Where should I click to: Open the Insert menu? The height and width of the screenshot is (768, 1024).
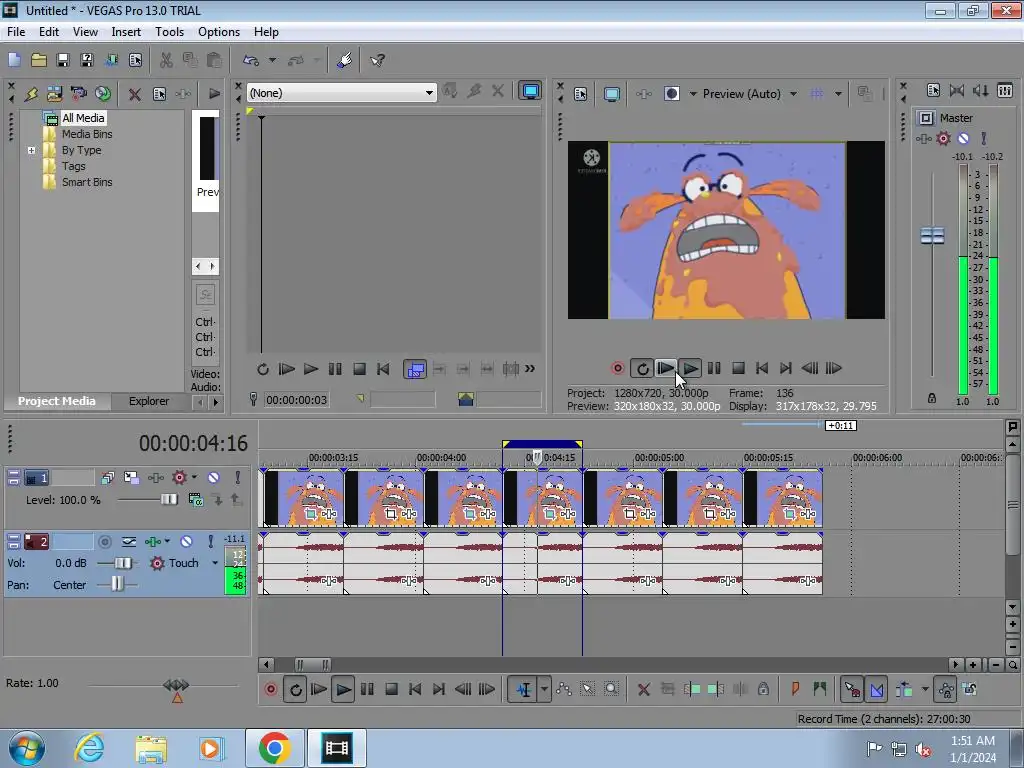coord(126,31)
